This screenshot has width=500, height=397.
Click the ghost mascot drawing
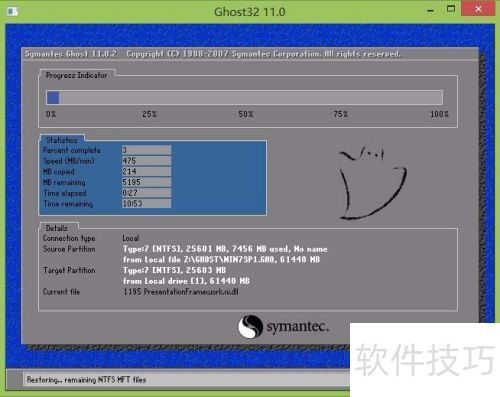[x=373, y=182]
